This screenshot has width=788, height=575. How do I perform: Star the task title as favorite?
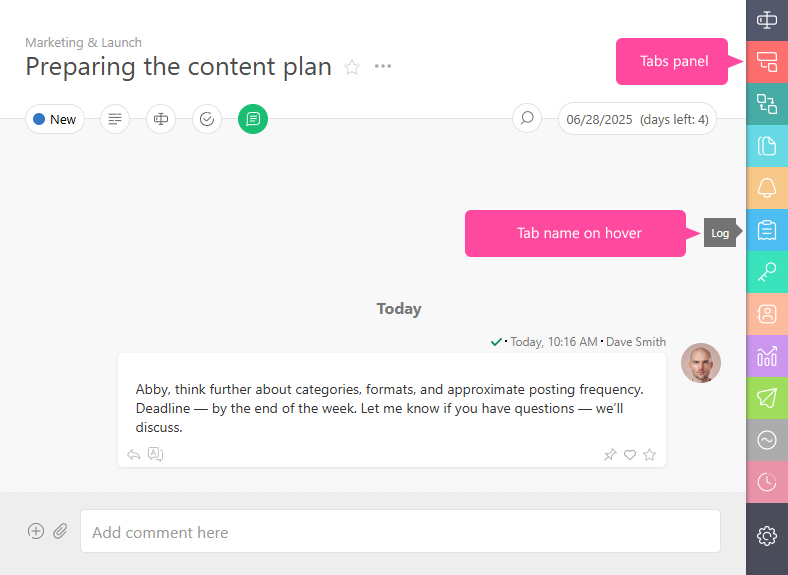[x=352, y=67]
